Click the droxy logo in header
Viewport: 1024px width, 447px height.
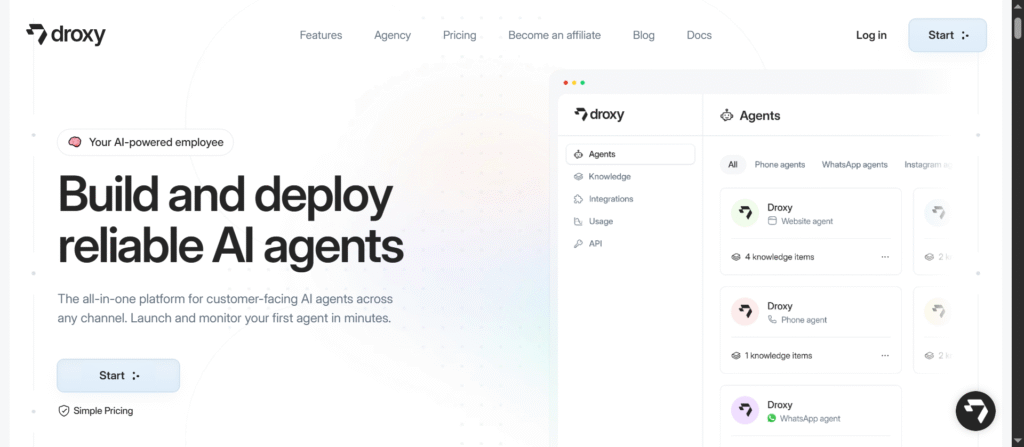(x=66, y=35)
